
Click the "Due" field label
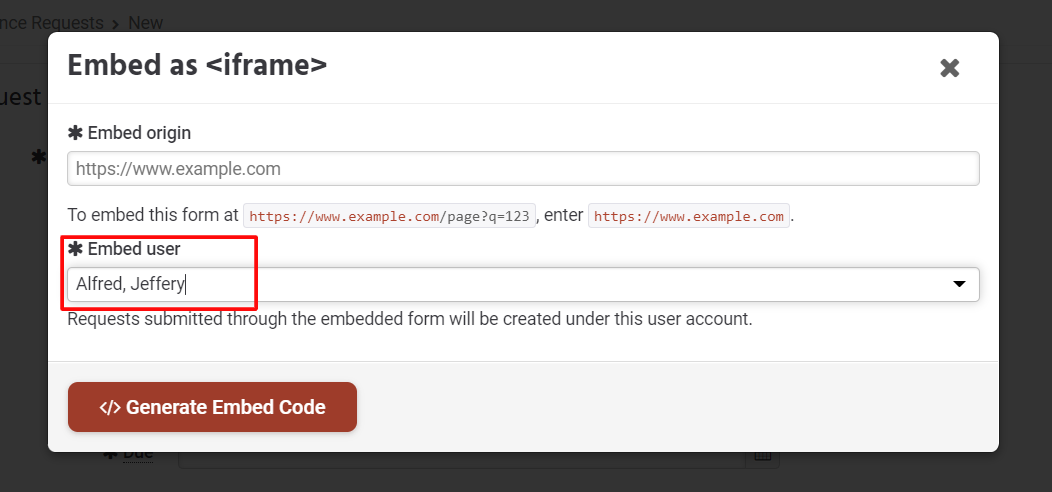tap(138, 455)
